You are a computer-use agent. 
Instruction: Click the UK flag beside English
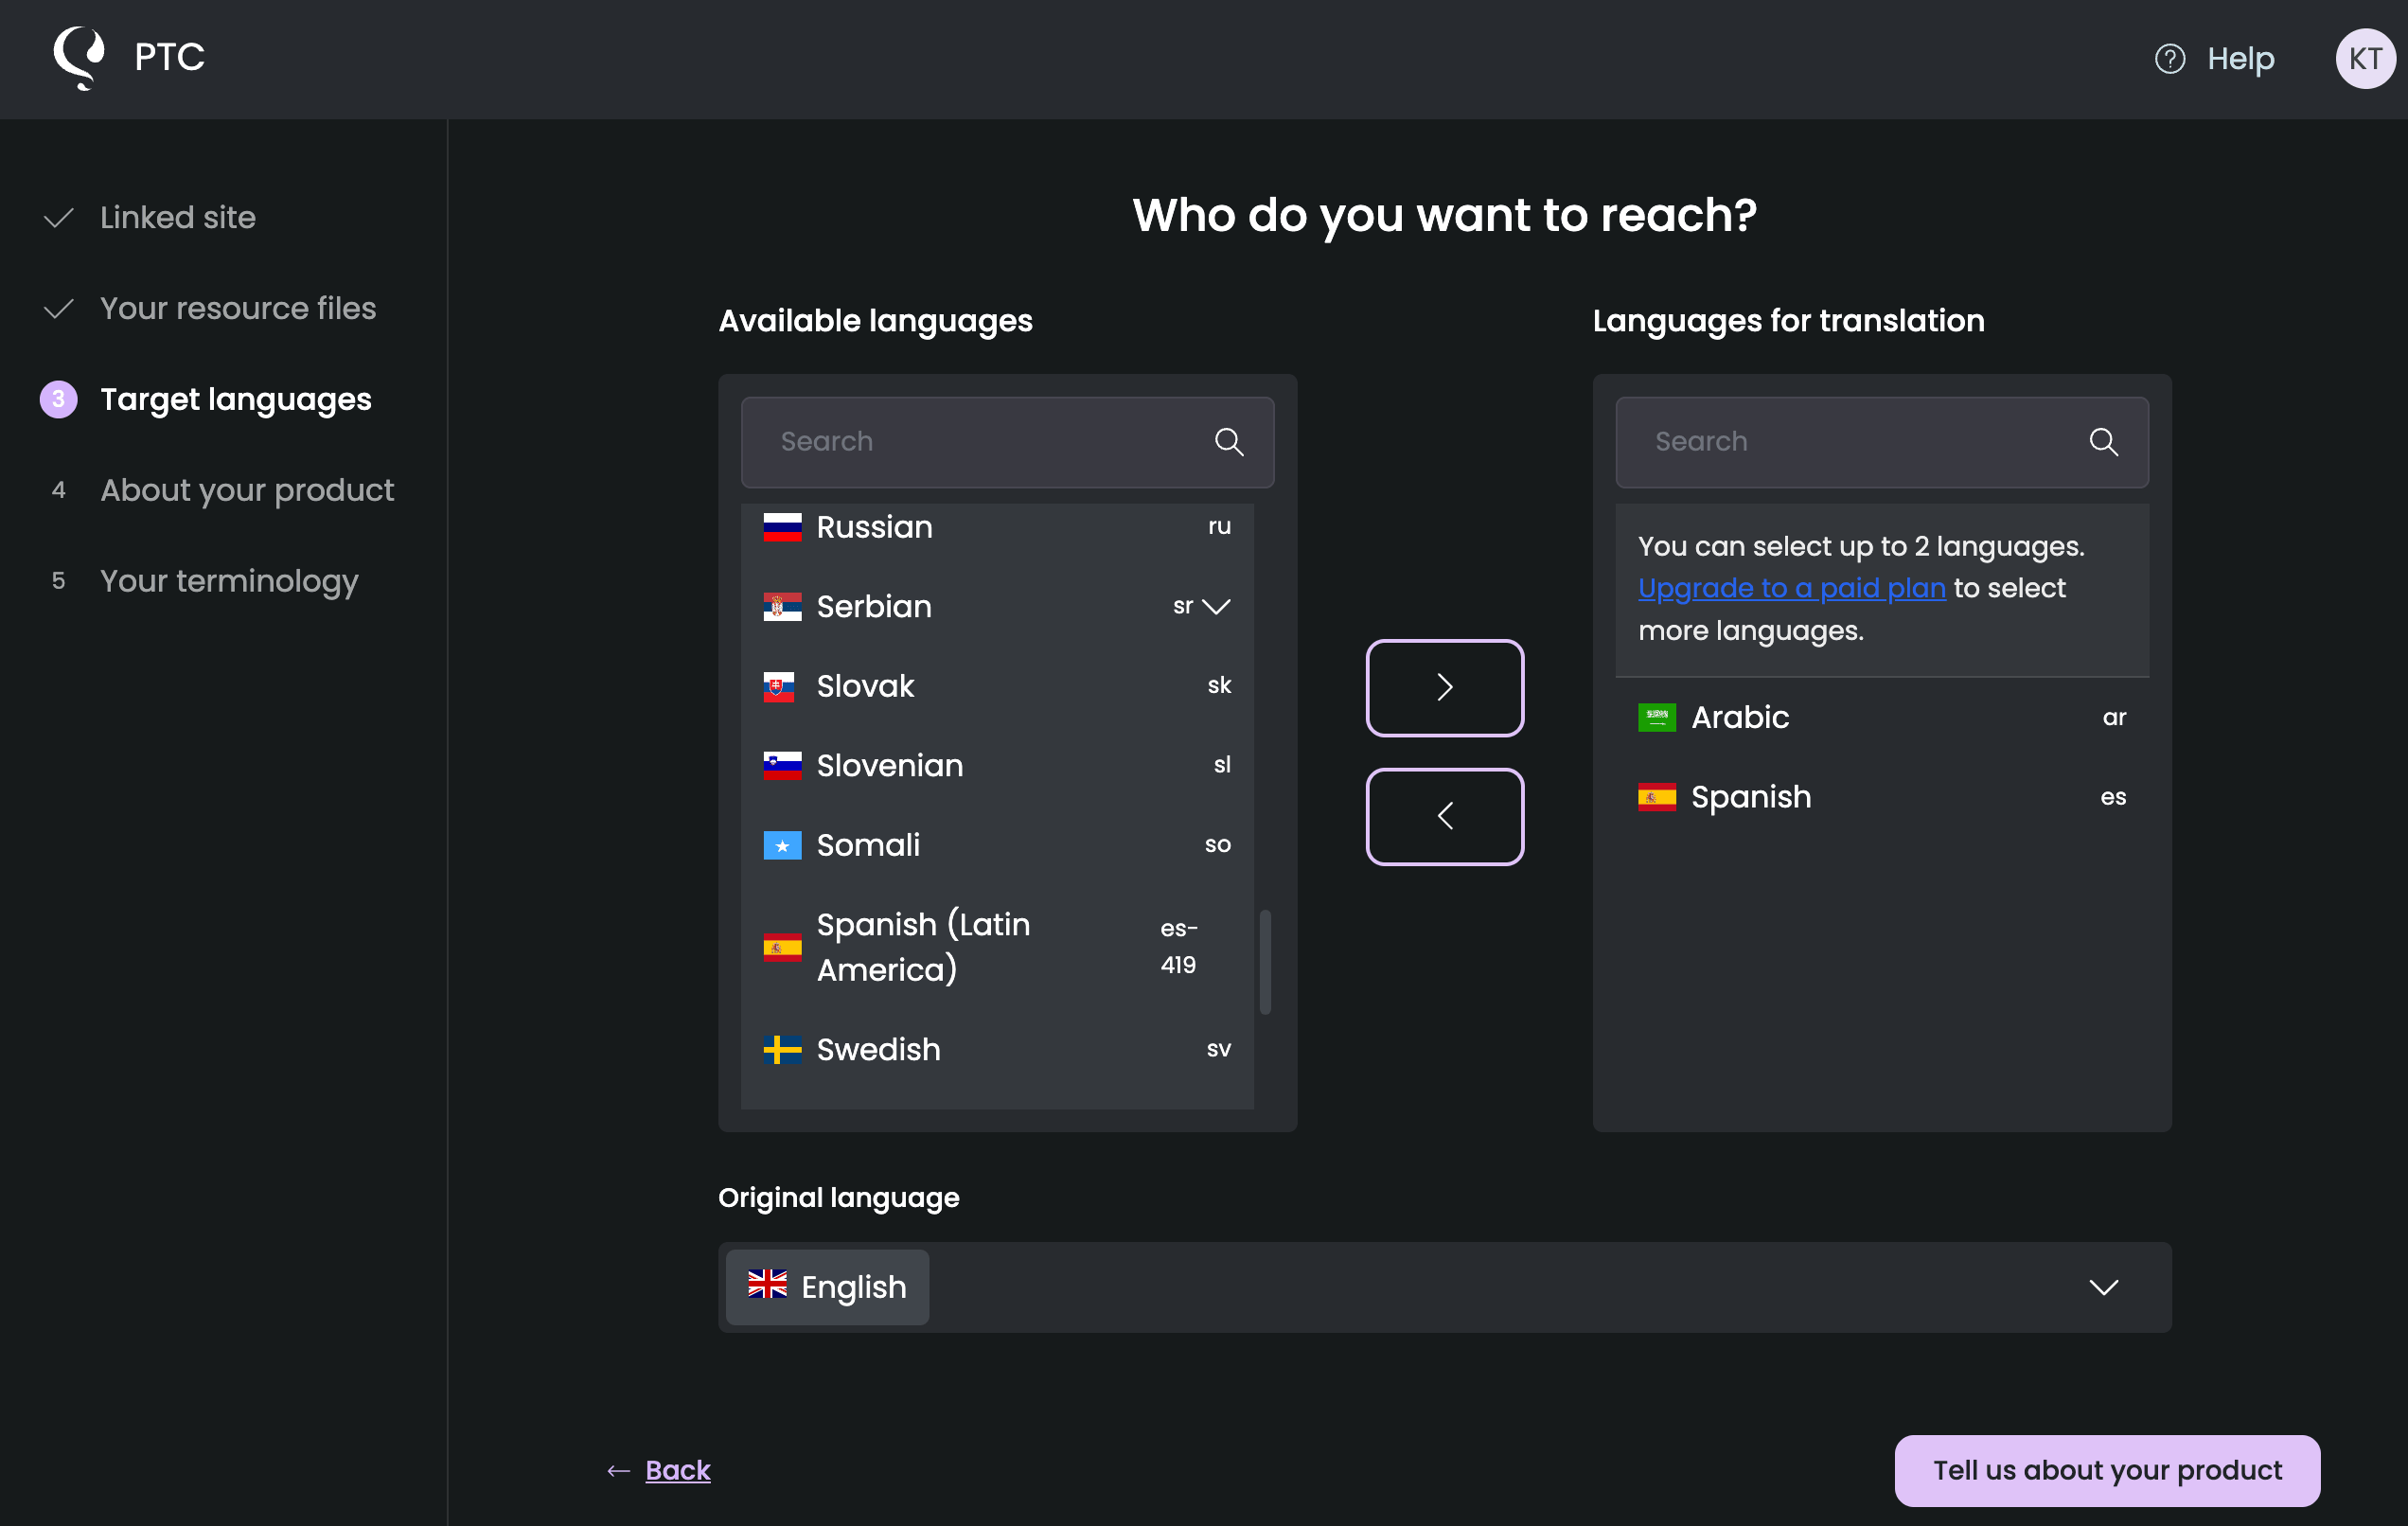click(768, 1284)
